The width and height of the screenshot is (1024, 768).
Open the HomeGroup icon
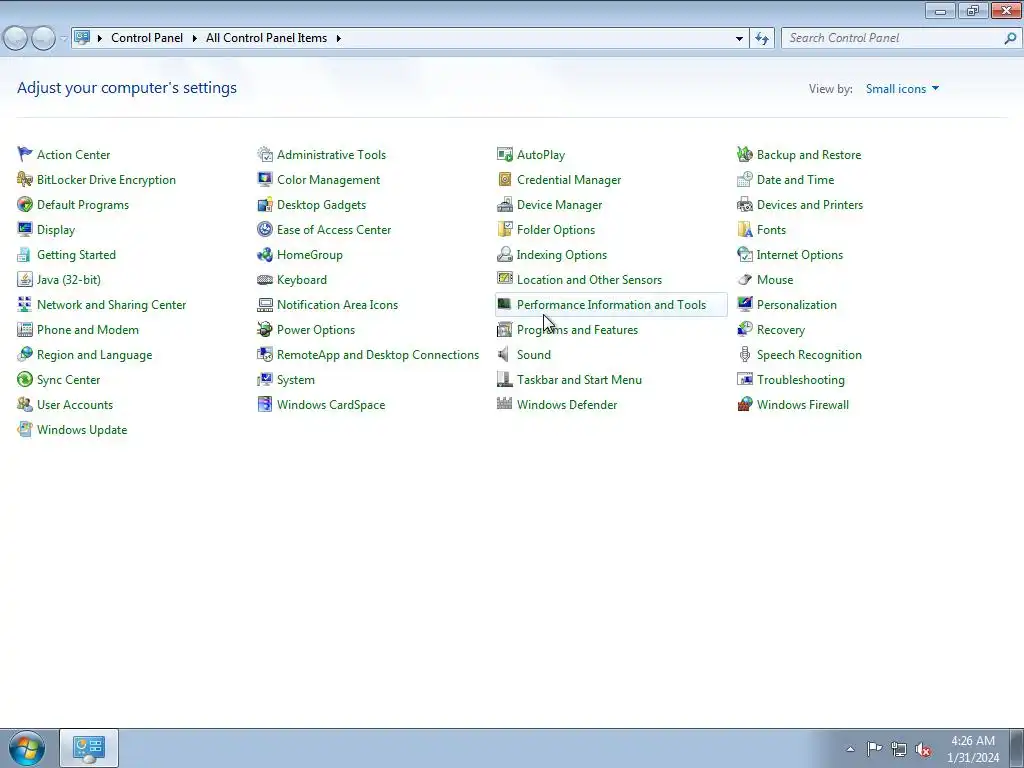tap(264, 255)
